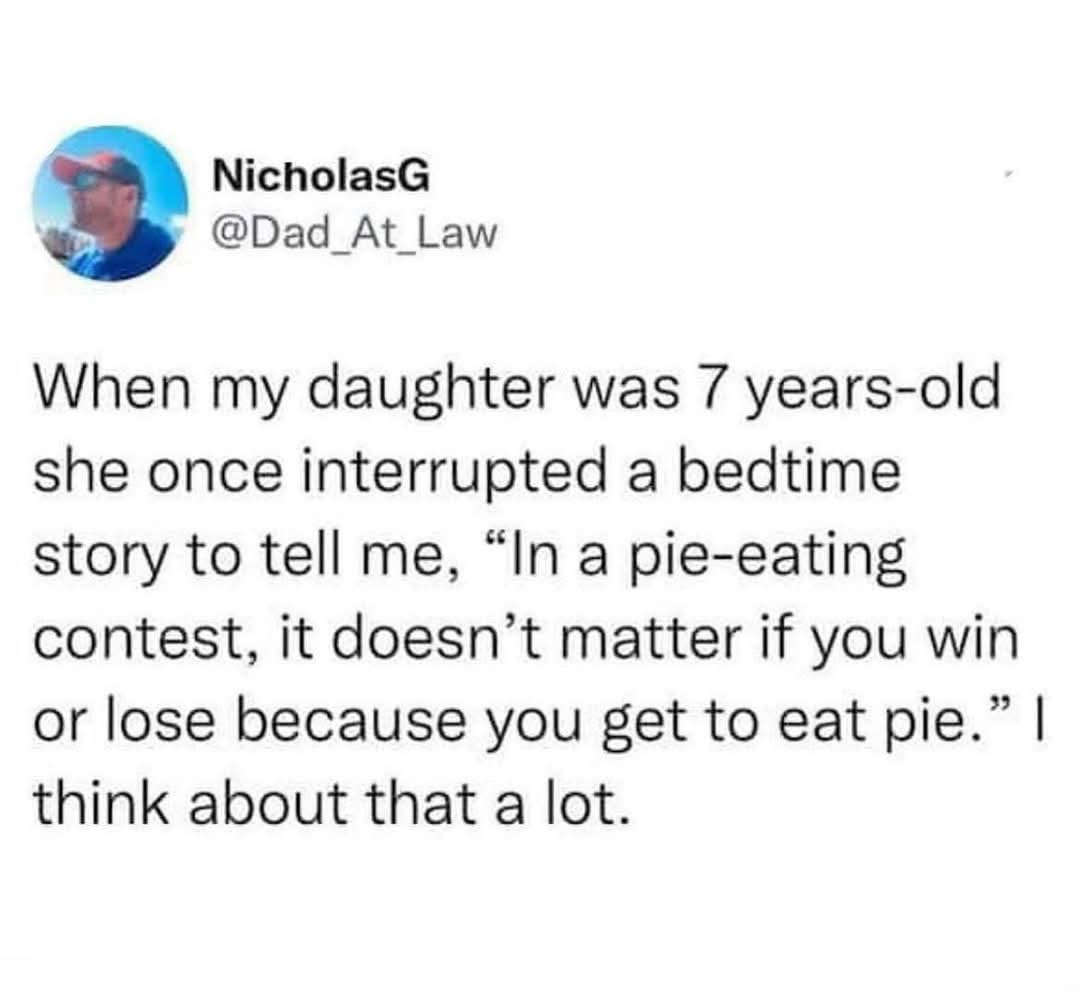The height and width of the screenshot is (1004, 1080).
Task: Click the words "a lot" ending the tweet
Action: 582,801
